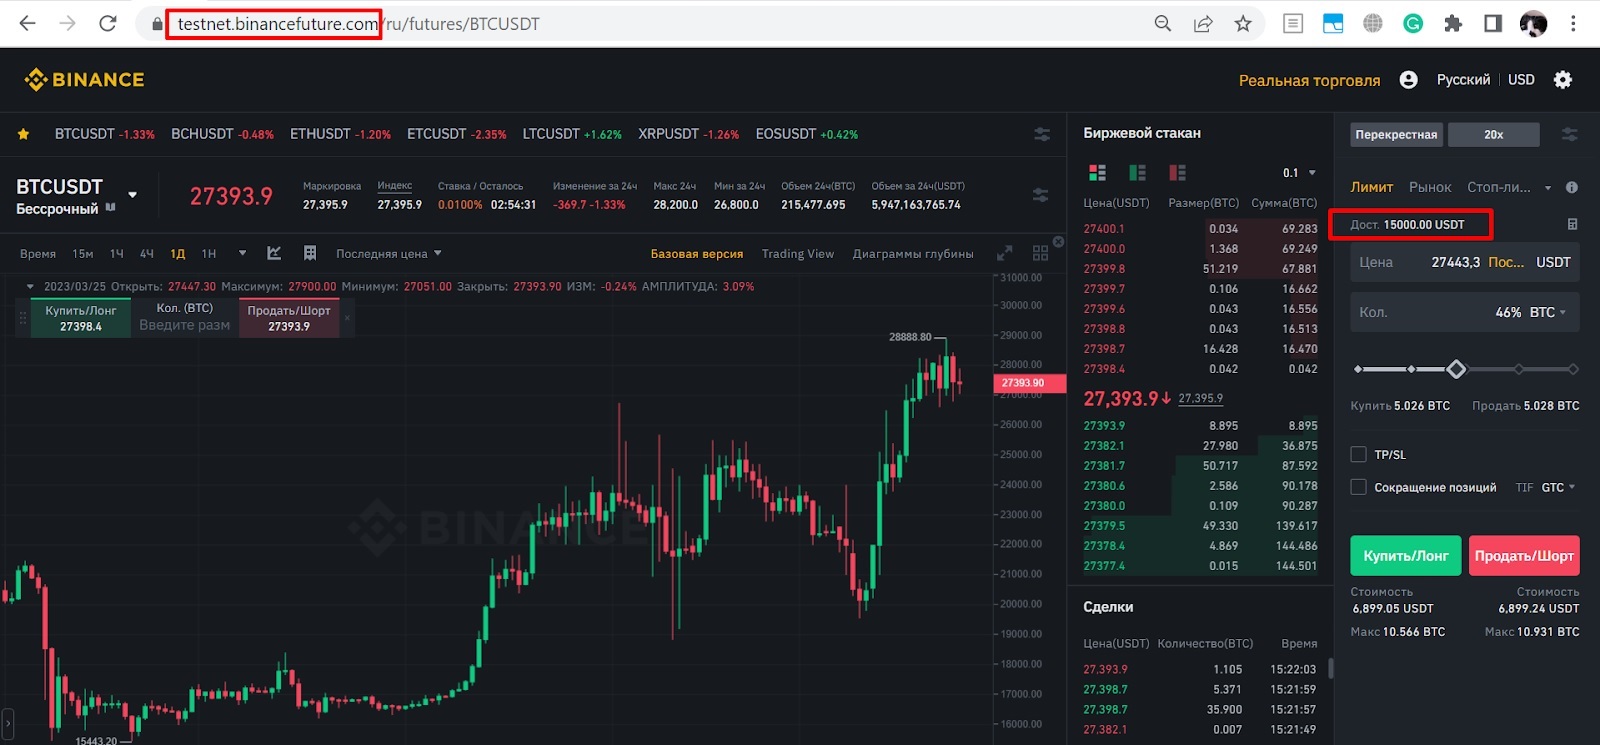Switch to the 15м chart timeframe

(83, 254)
